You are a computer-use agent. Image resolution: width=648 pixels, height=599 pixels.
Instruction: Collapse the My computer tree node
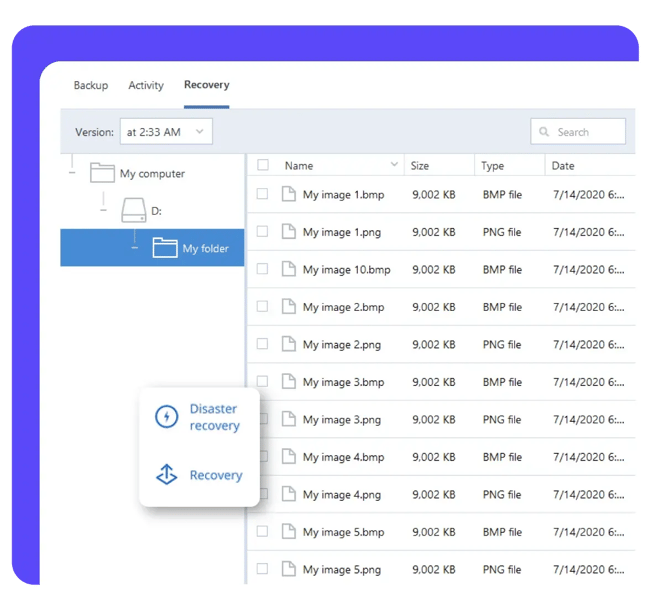tap(71, 173)
